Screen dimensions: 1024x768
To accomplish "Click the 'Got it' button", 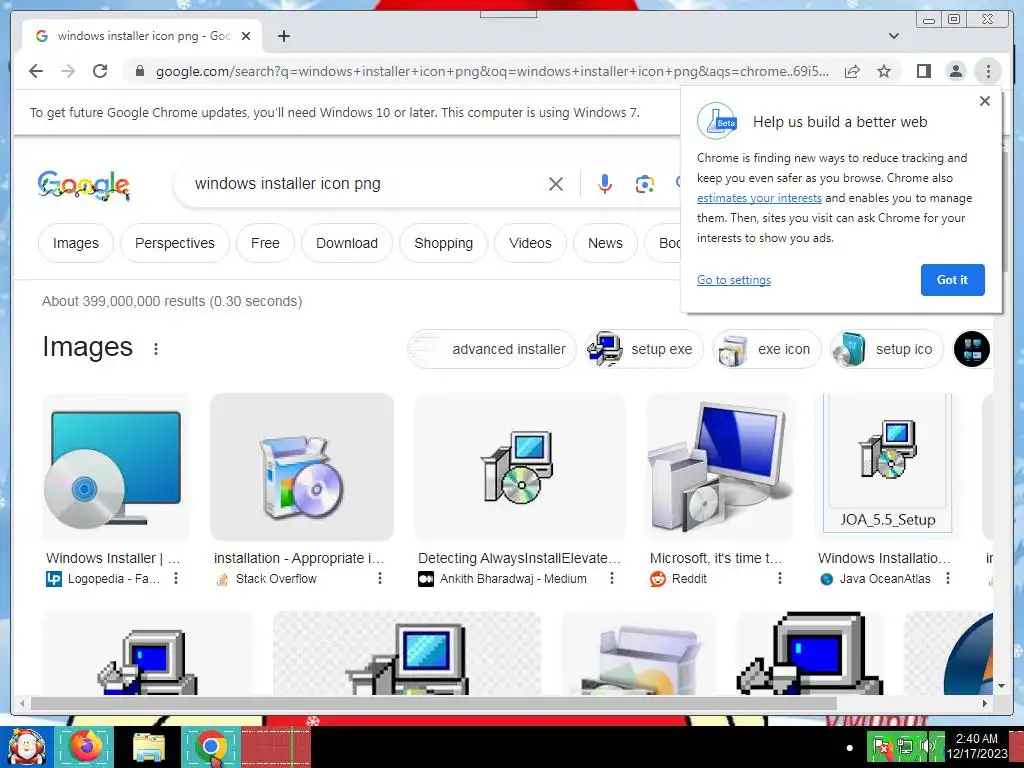I will pyautogui.click(x=952, y=280).
